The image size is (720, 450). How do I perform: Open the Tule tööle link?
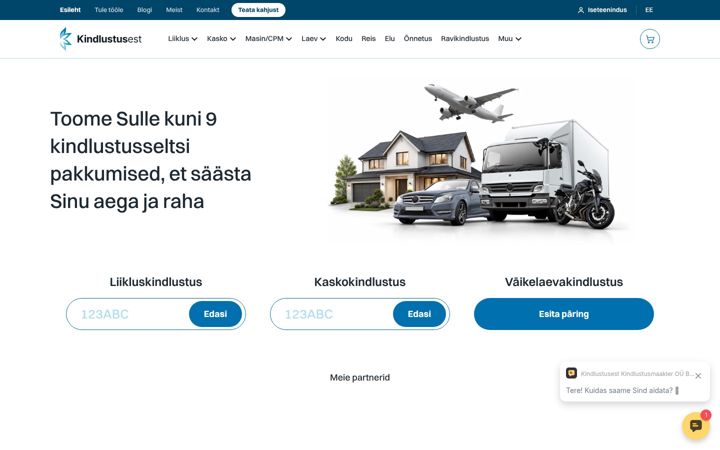[x=109, y=10]
